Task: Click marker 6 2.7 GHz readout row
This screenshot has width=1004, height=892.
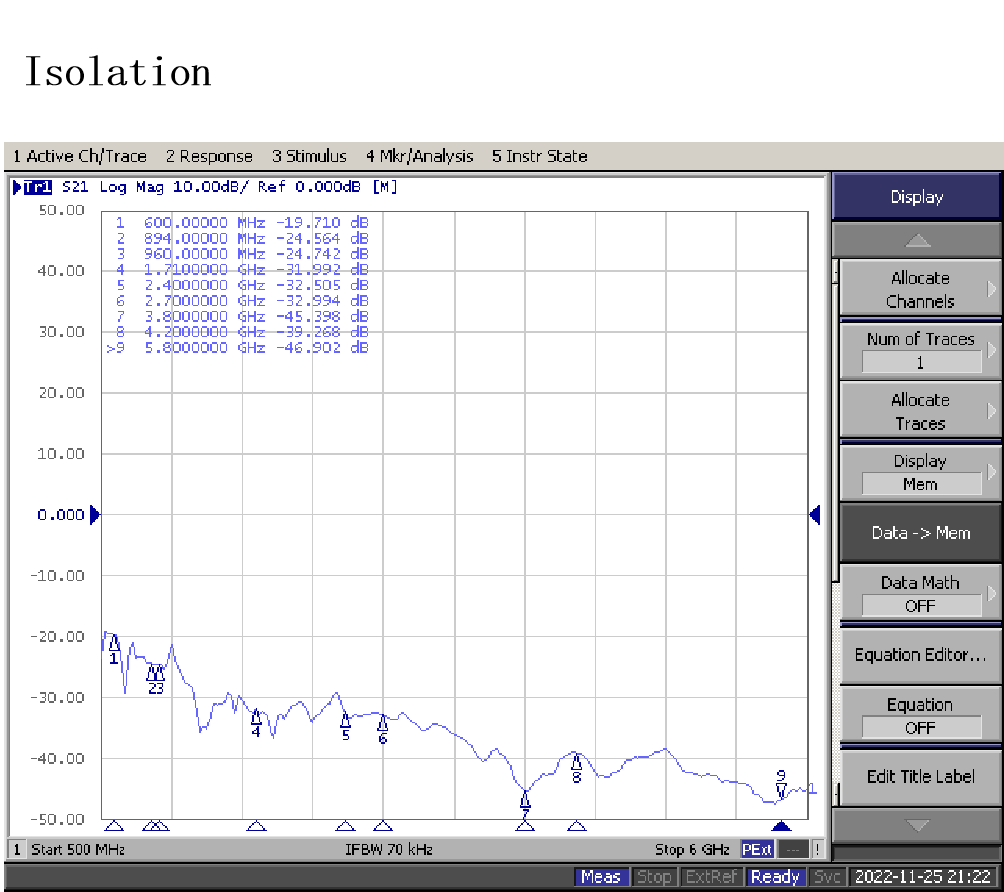Action: click(241, 301)
